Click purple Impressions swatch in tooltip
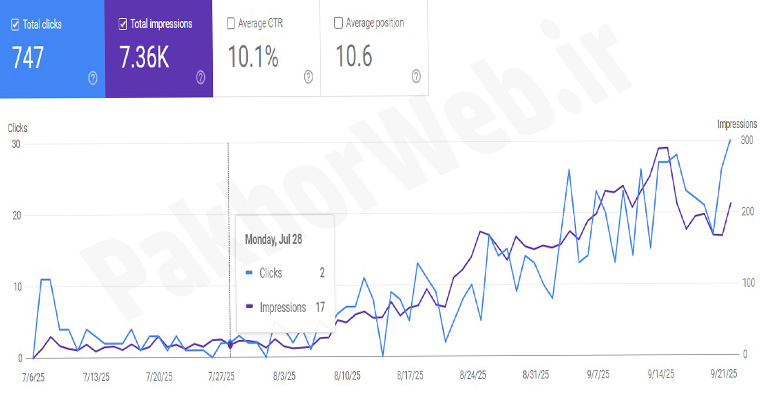This screenshot has width=760, height=400. pyautogui.click(x=249, y=307)
